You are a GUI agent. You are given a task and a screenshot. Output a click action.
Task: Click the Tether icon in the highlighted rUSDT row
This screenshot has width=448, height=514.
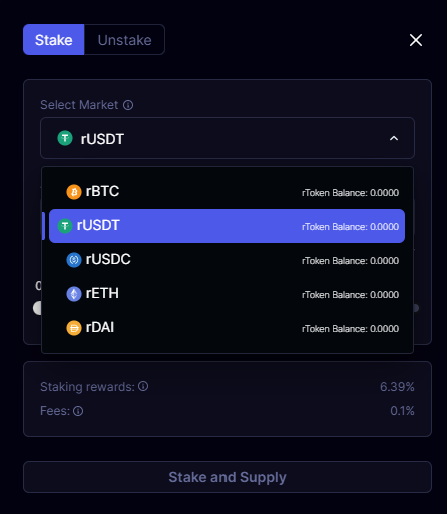(x=65, y=226)
